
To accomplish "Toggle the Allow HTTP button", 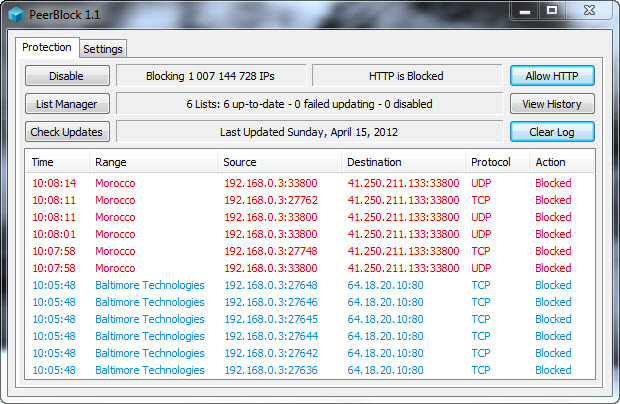I will point(552,76).
